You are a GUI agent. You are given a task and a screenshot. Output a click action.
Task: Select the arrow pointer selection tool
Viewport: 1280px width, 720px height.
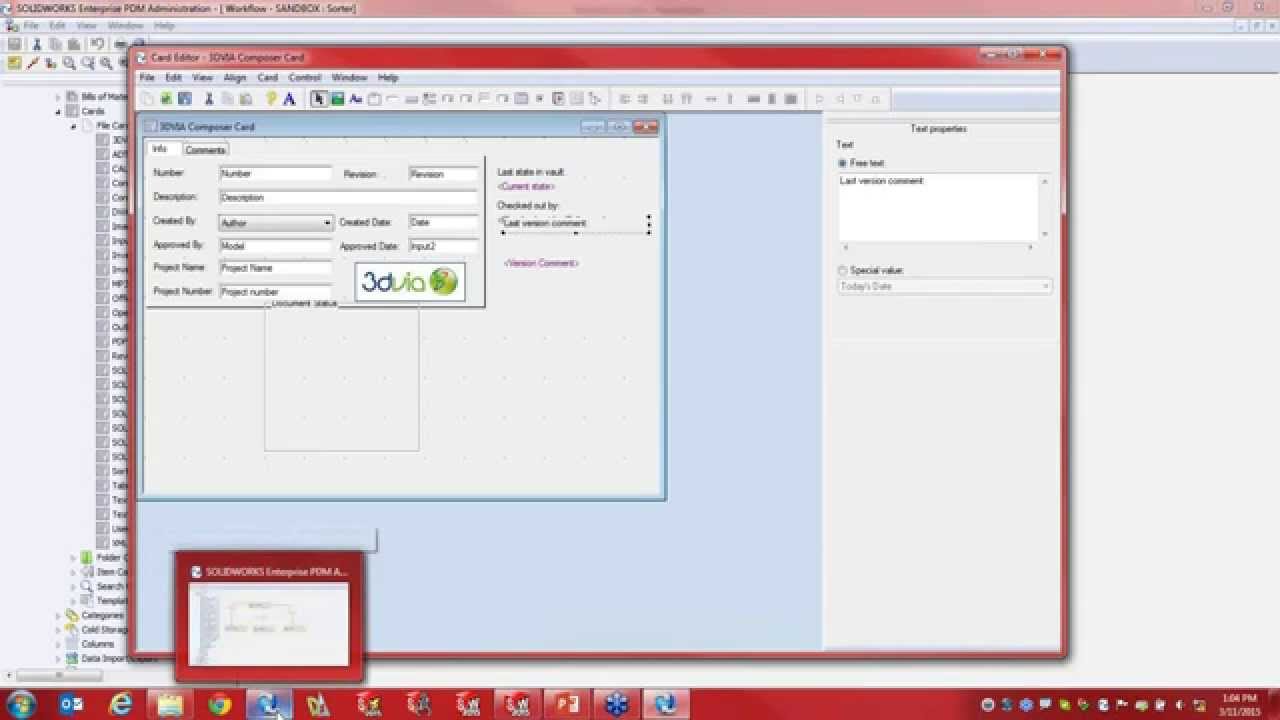click(x=319, y=99)
